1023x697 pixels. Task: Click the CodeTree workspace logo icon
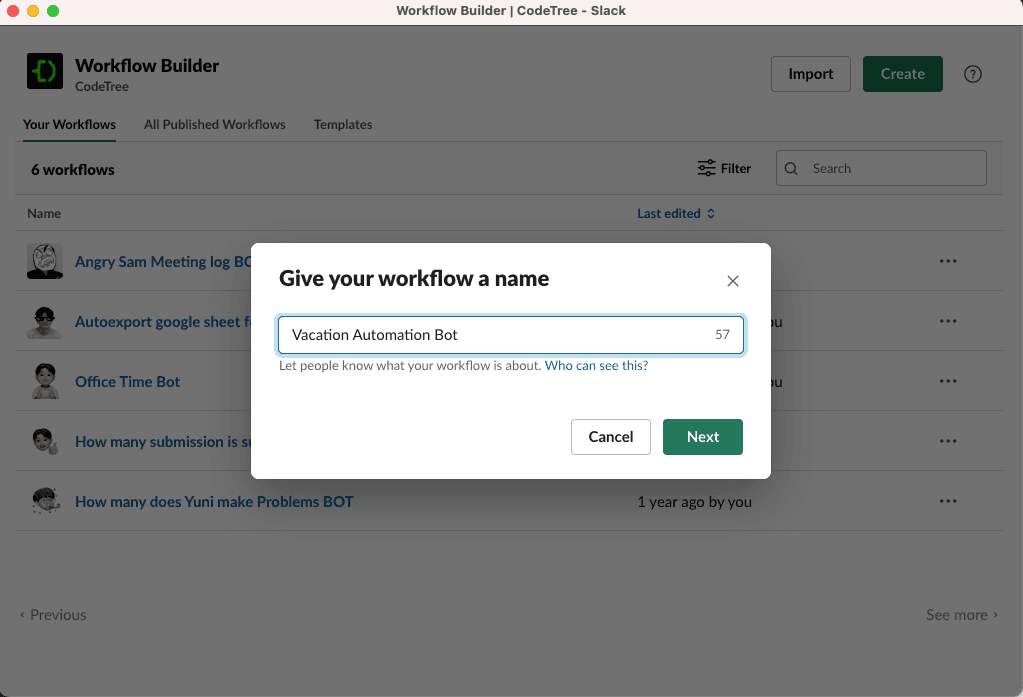pos(45,71)
